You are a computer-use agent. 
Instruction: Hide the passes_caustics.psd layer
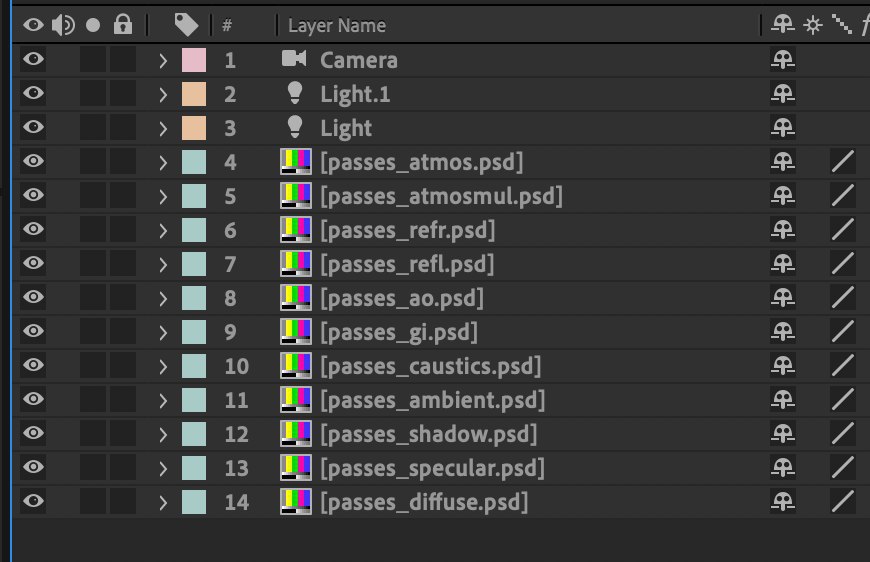coord(33,365)
